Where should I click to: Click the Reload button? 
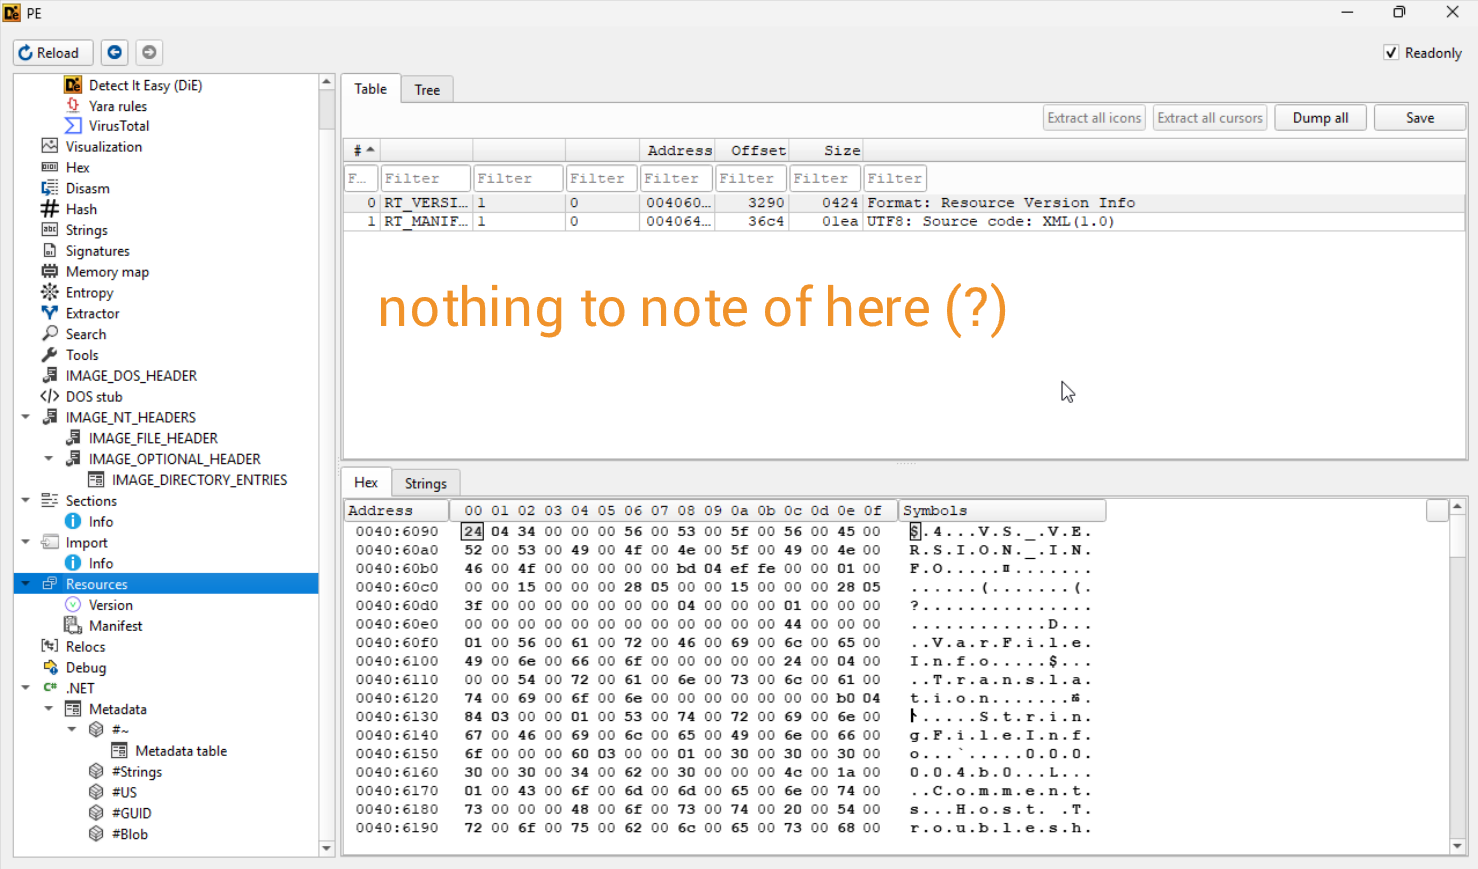[x=52, y=53]
